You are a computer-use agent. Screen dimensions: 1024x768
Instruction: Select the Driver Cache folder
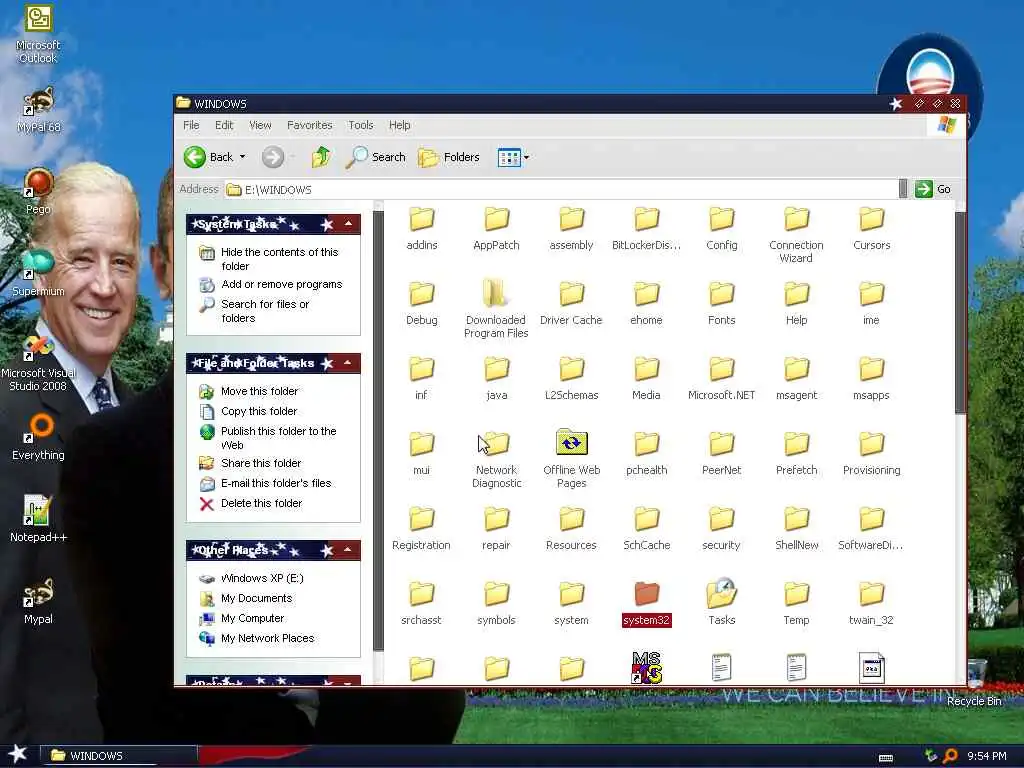point(571,303)
